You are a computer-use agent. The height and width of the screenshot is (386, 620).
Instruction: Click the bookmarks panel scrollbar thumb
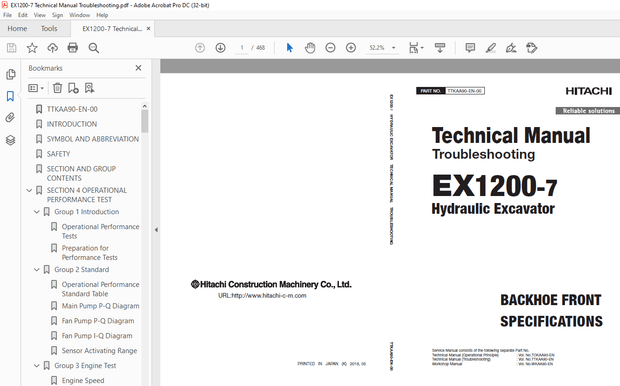(145, 121)
